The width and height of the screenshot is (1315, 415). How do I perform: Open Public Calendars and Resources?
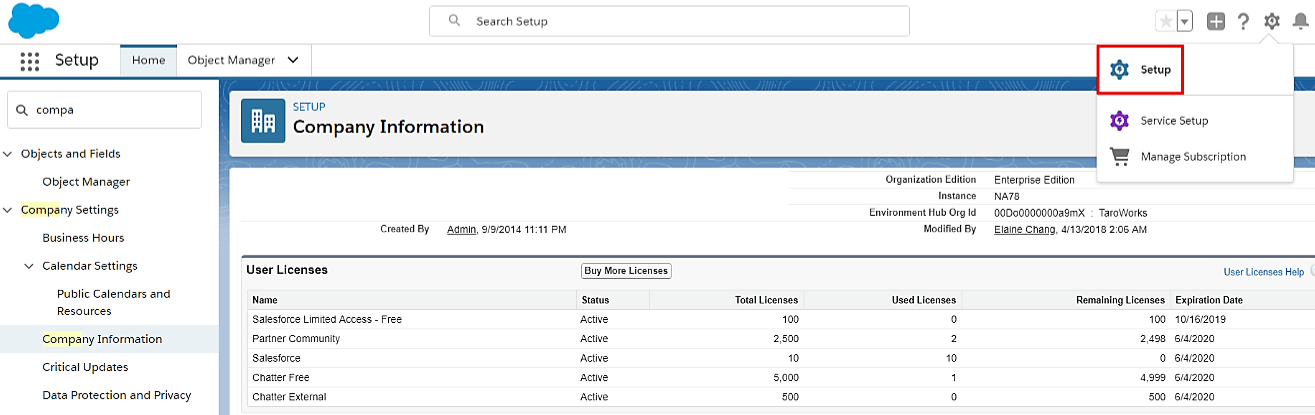coord(113,302)
